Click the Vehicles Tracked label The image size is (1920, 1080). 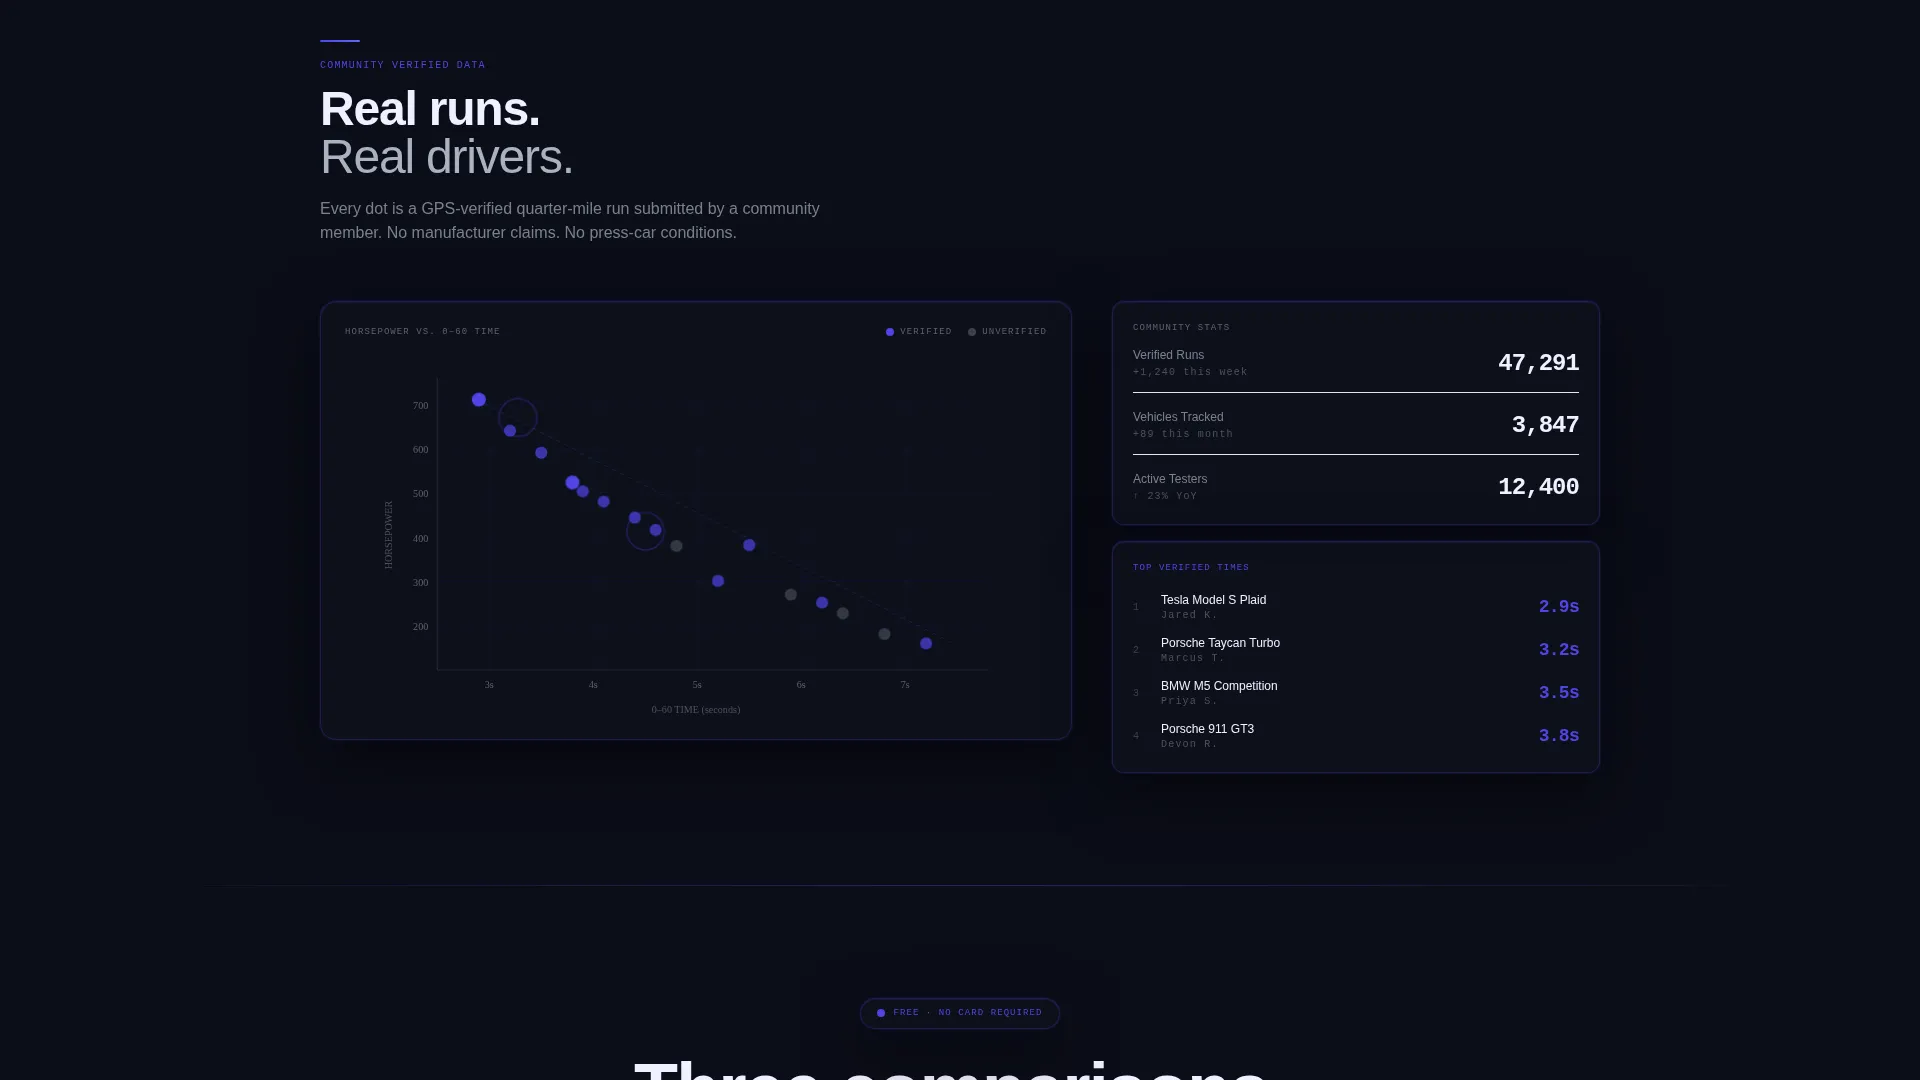(x=1178, y=417)
